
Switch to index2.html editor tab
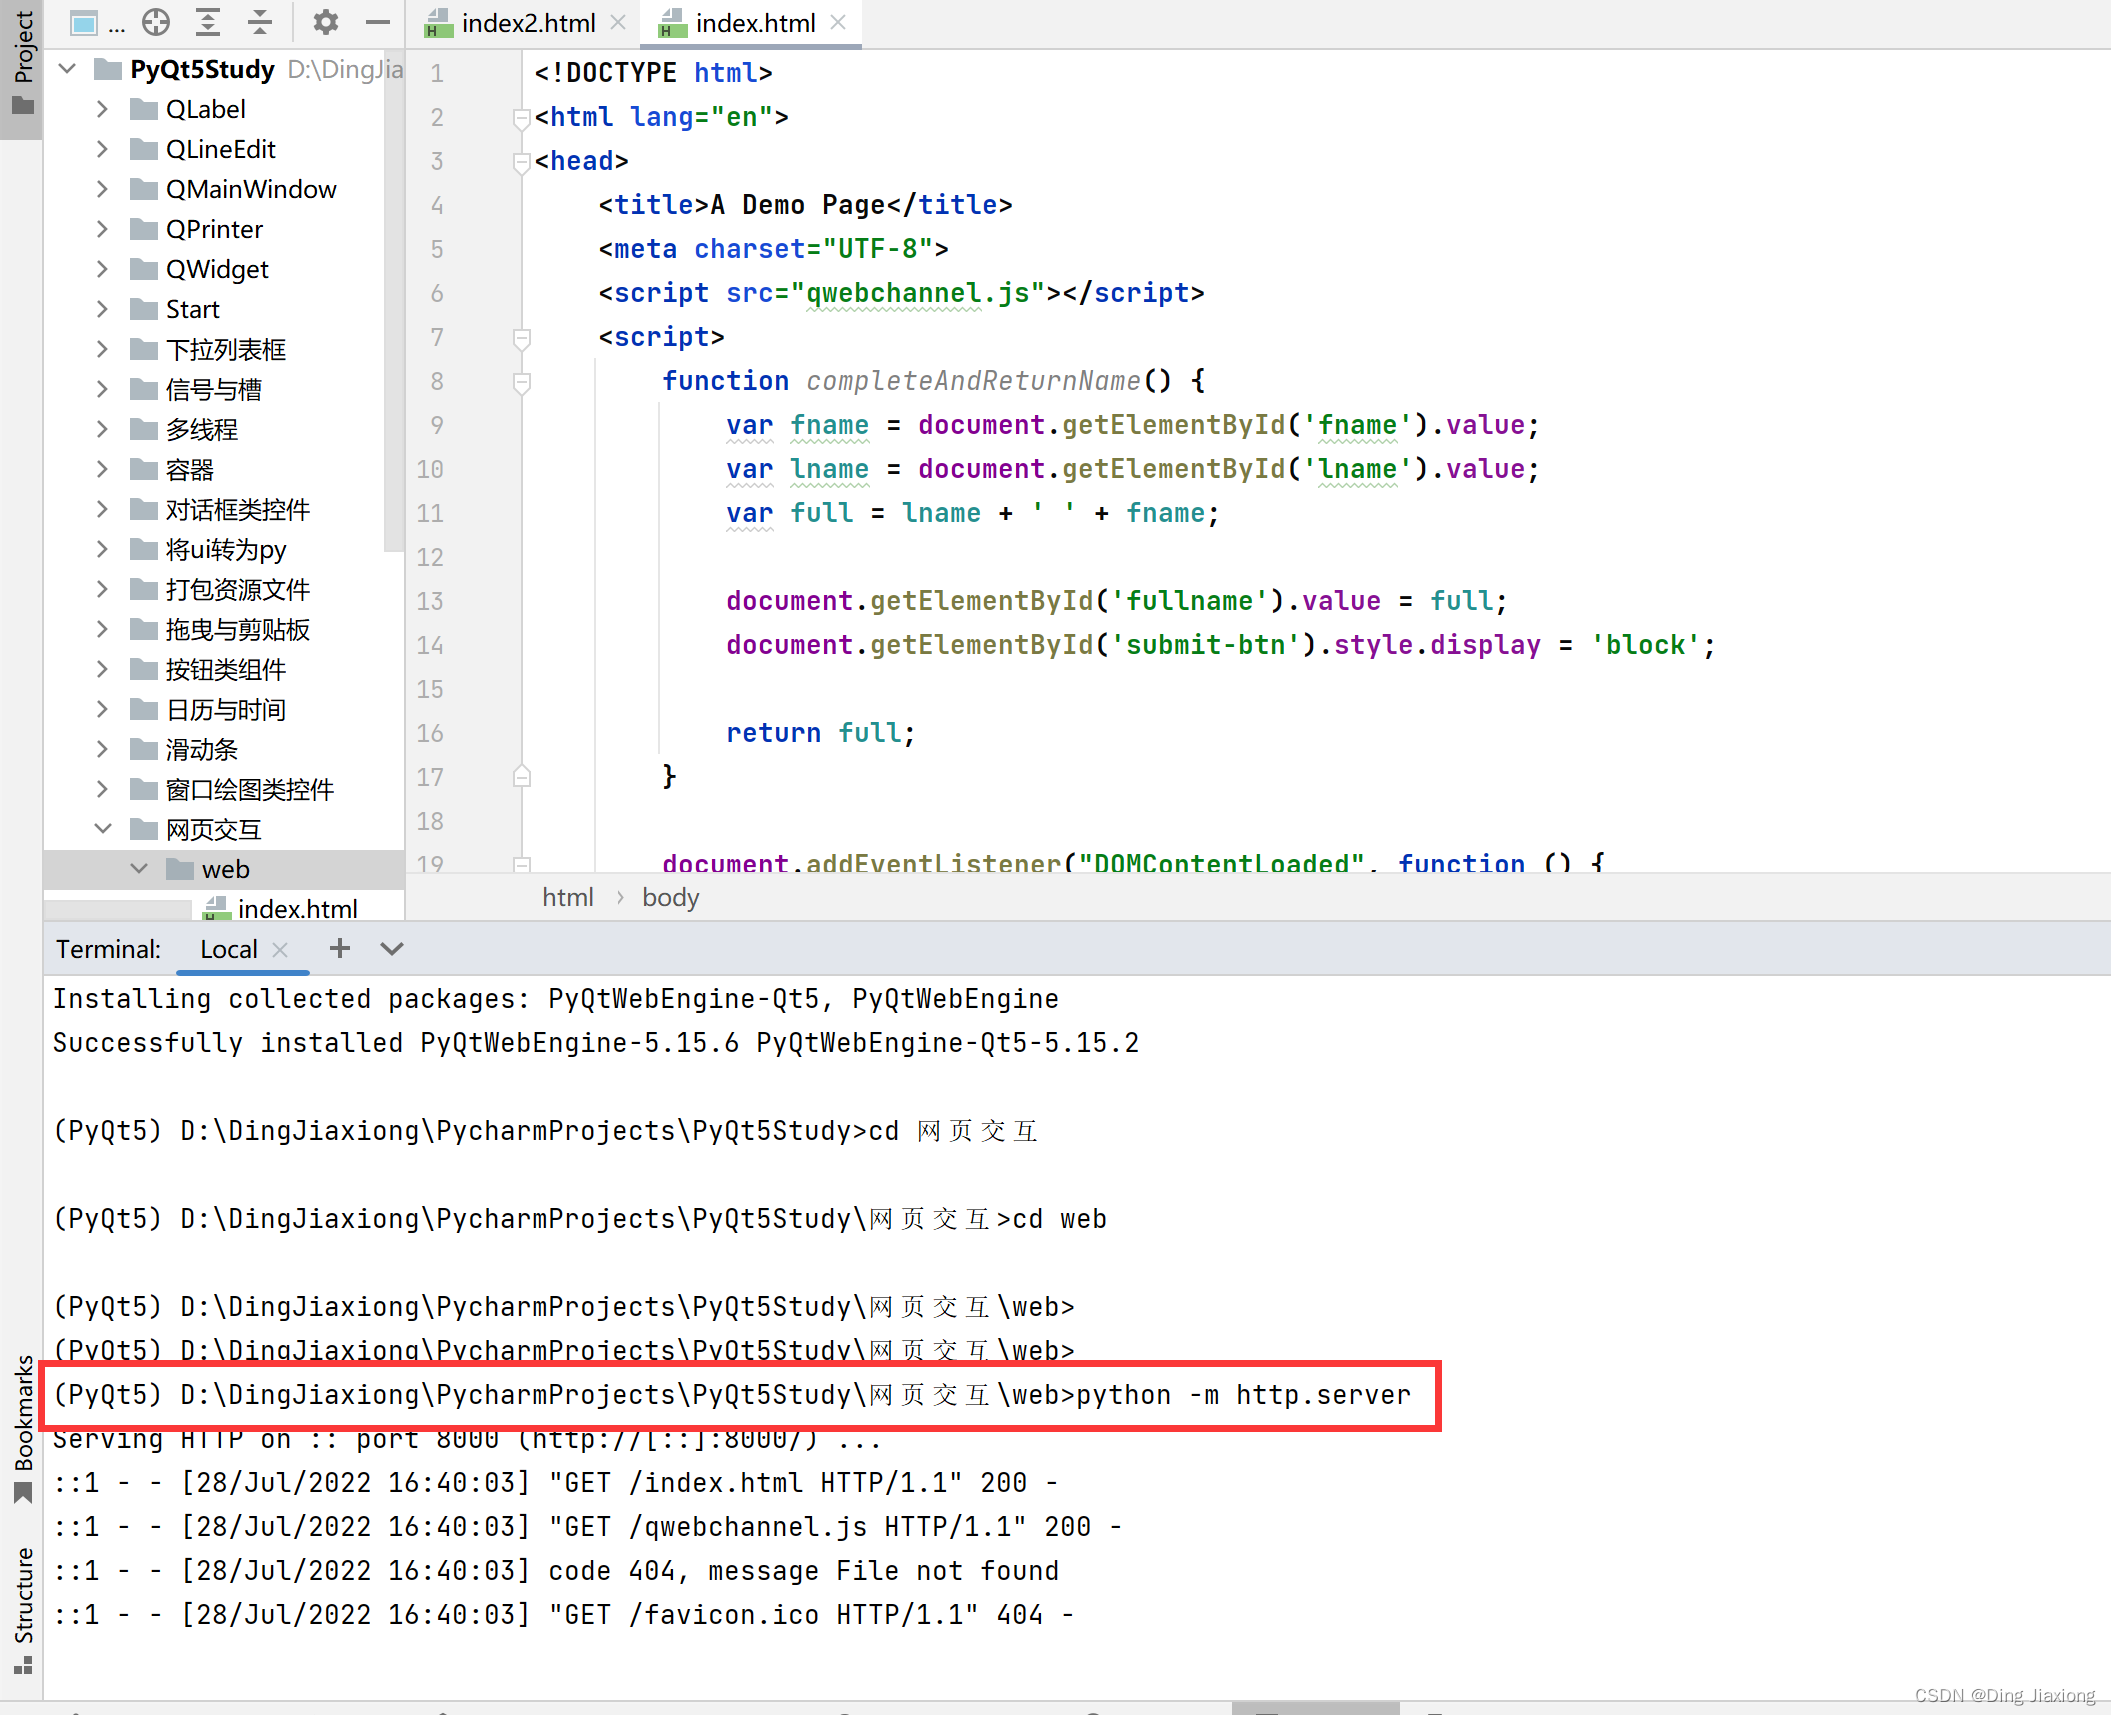pyautogui.click(x=527, y=23)
